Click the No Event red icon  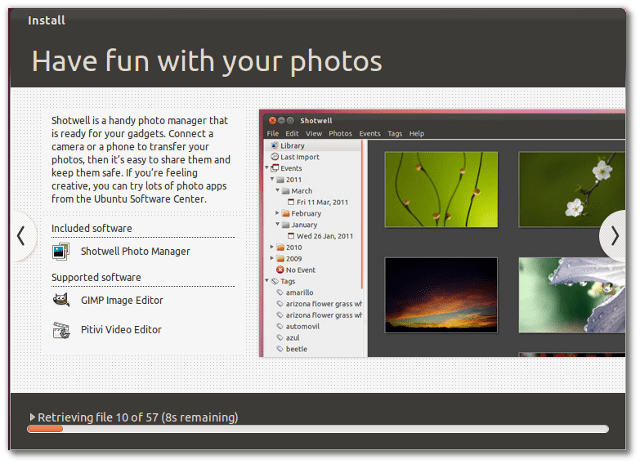(x=280, y=270)
